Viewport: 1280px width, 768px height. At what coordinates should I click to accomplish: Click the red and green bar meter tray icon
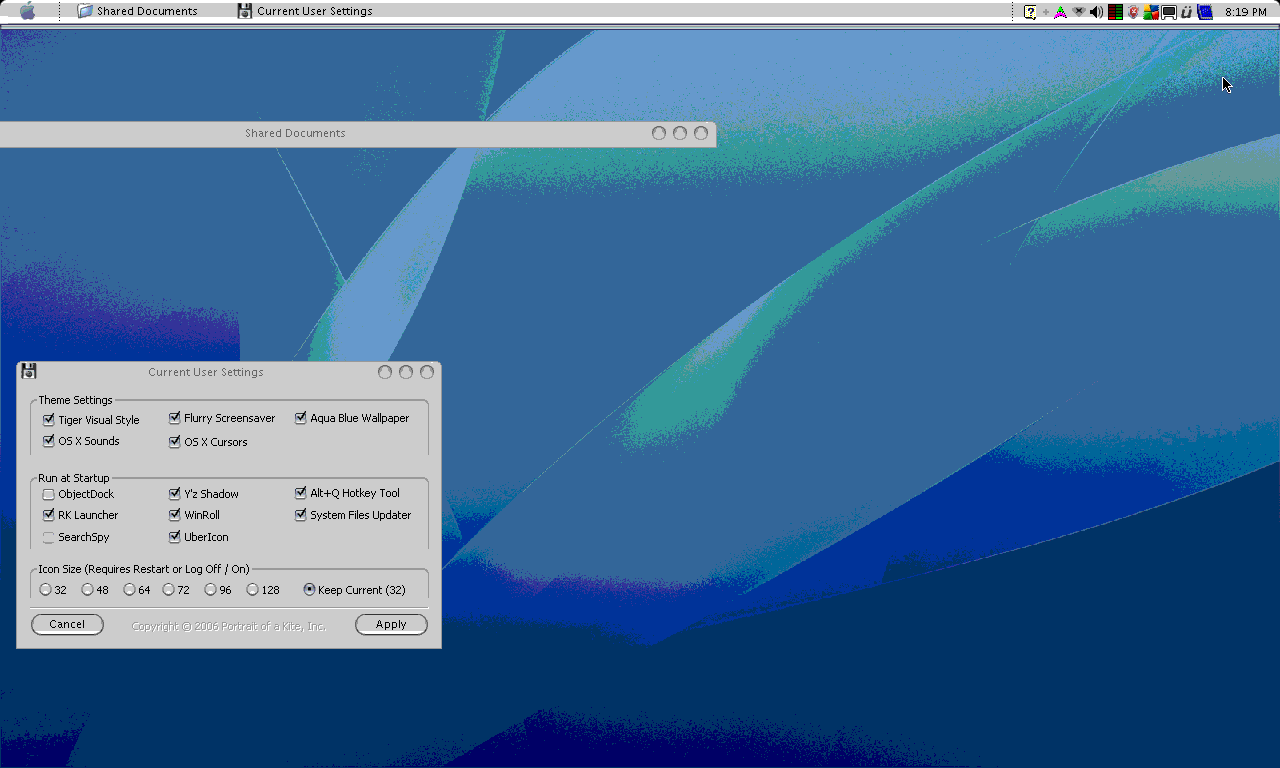(x=1115, y=12)
